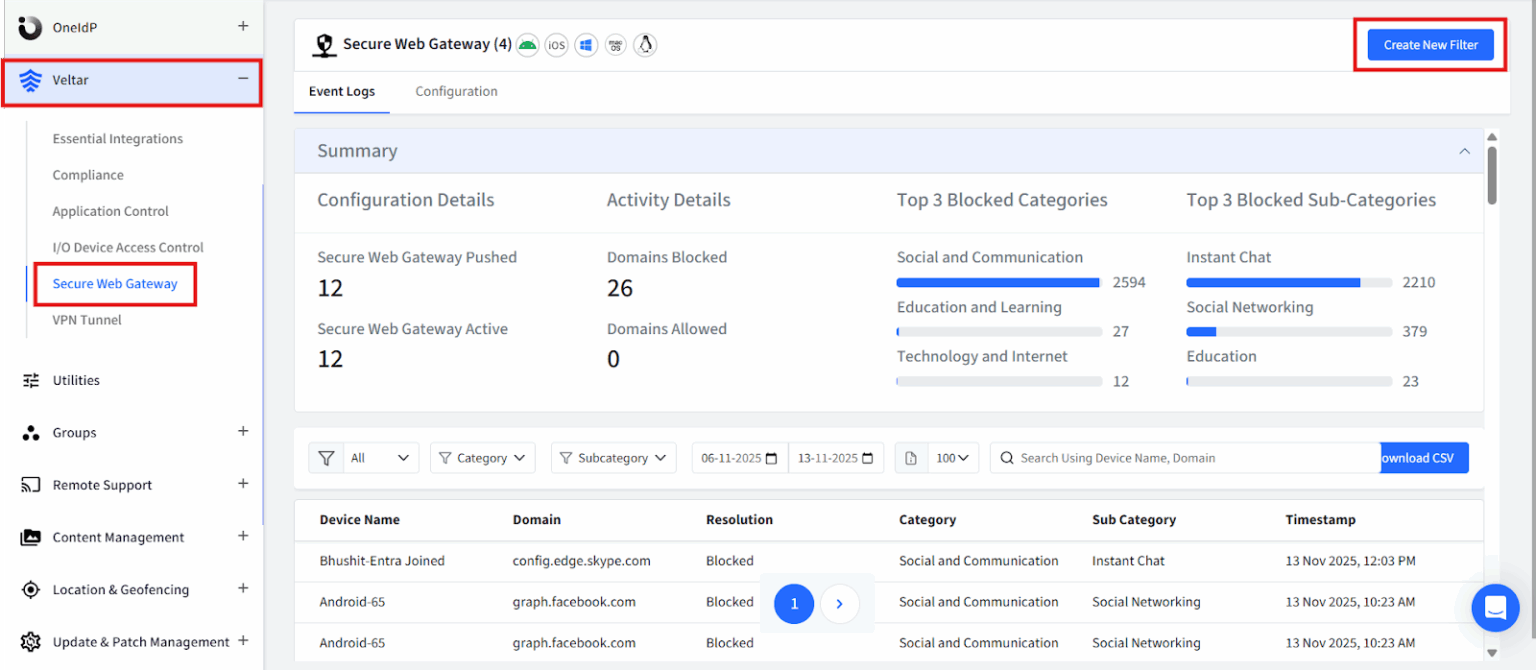Open VPN Tunnel in the sidebar

(x=87, y=320)
